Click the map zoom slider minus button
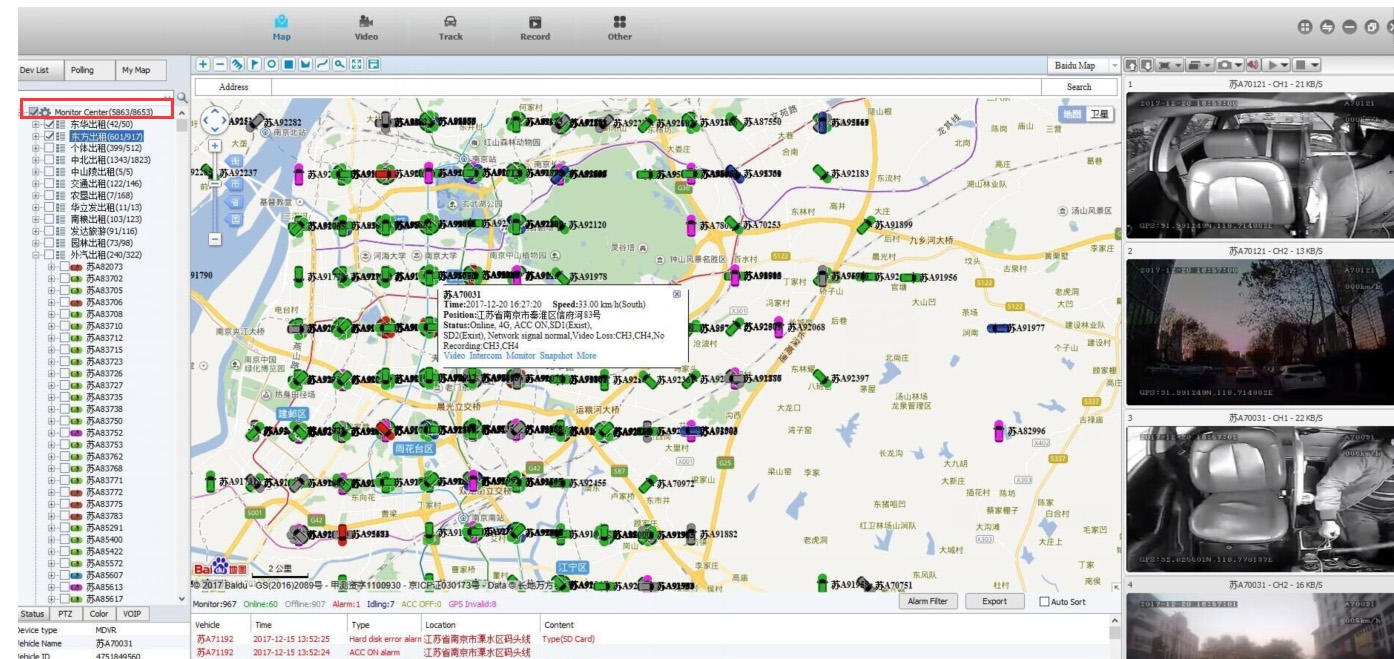 tap(214, 239)
